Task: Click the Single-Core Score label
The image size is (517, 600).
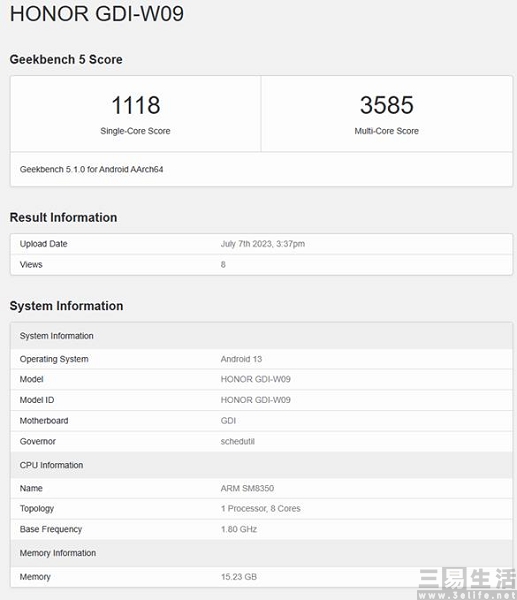Action: (x=135, y=131)
